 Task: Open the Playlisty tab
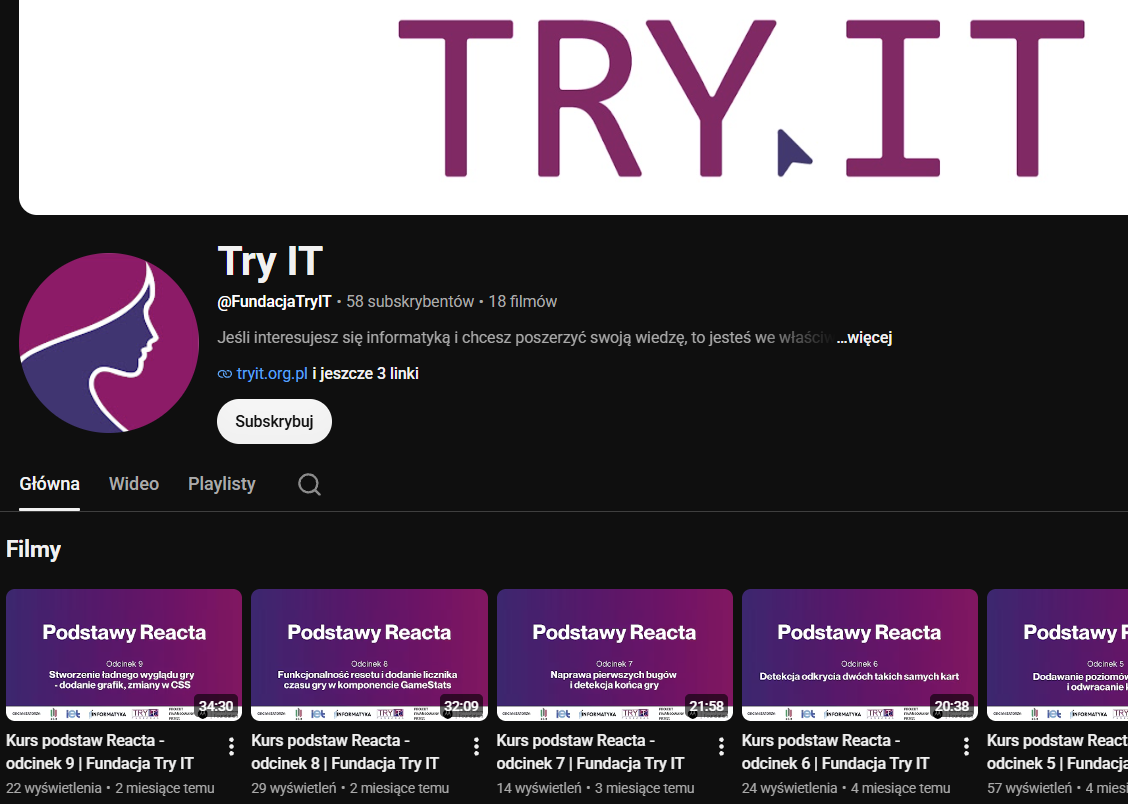(222, 484)
